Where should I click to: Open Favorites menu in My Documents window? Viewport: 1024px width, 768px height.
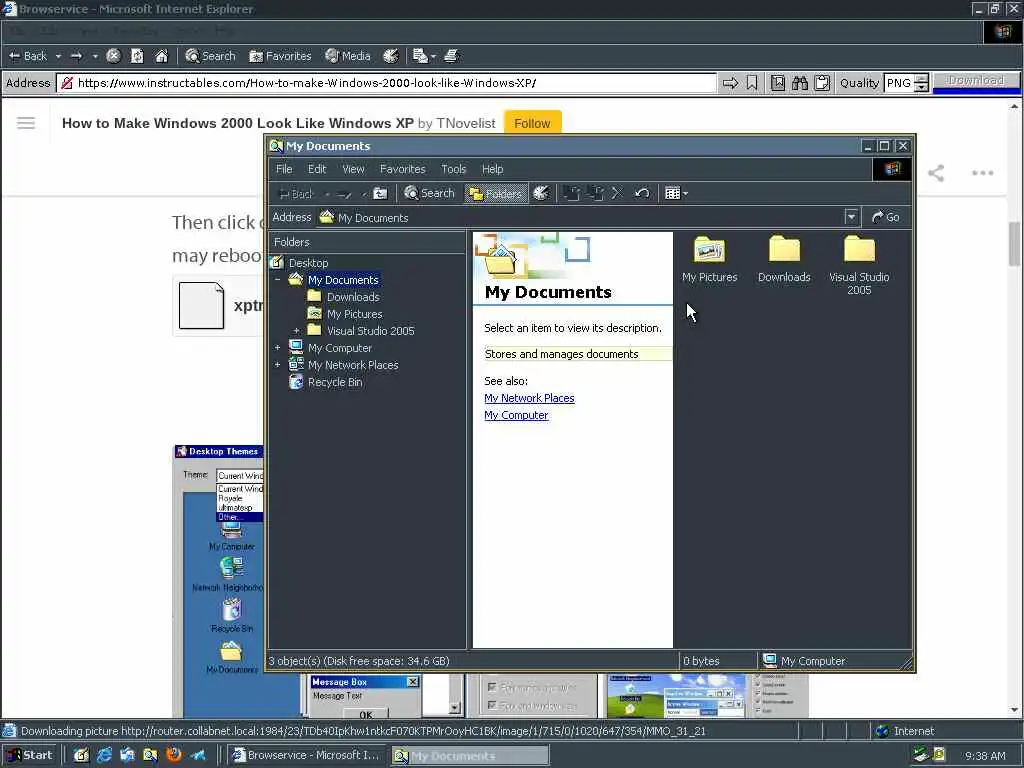pyautogui.click(x=402, y=169)
